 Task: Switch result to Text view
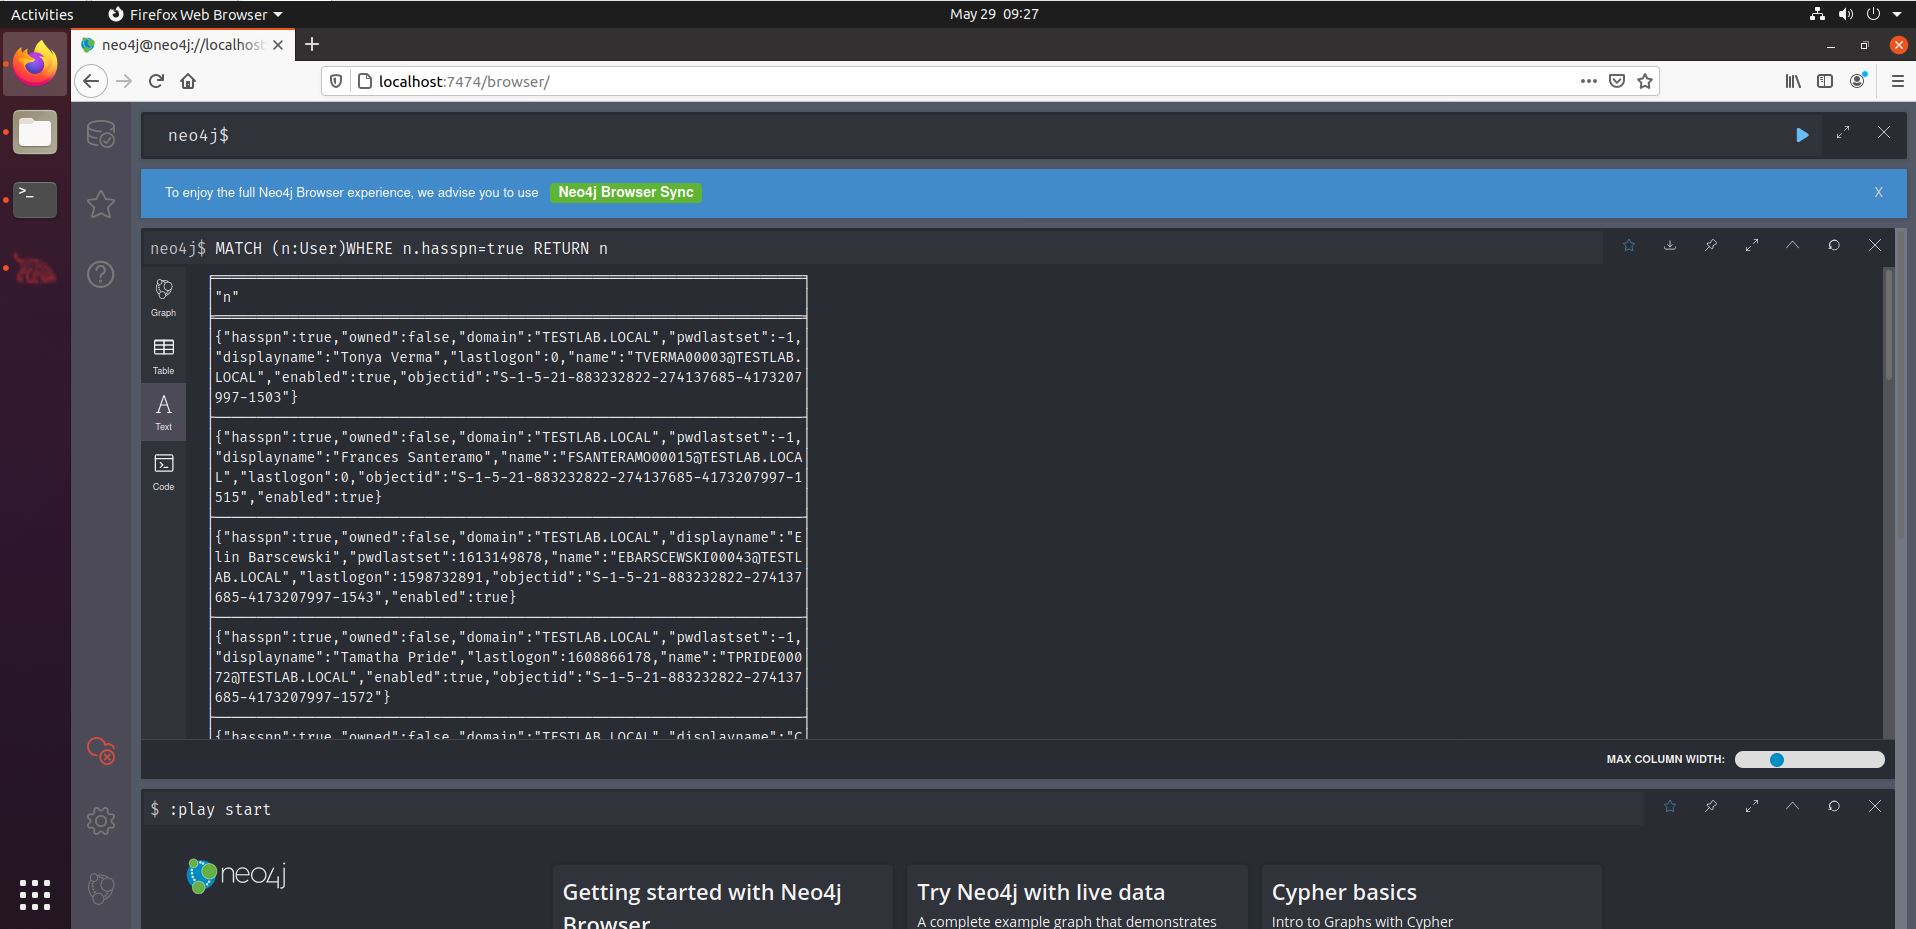(163, 412)
